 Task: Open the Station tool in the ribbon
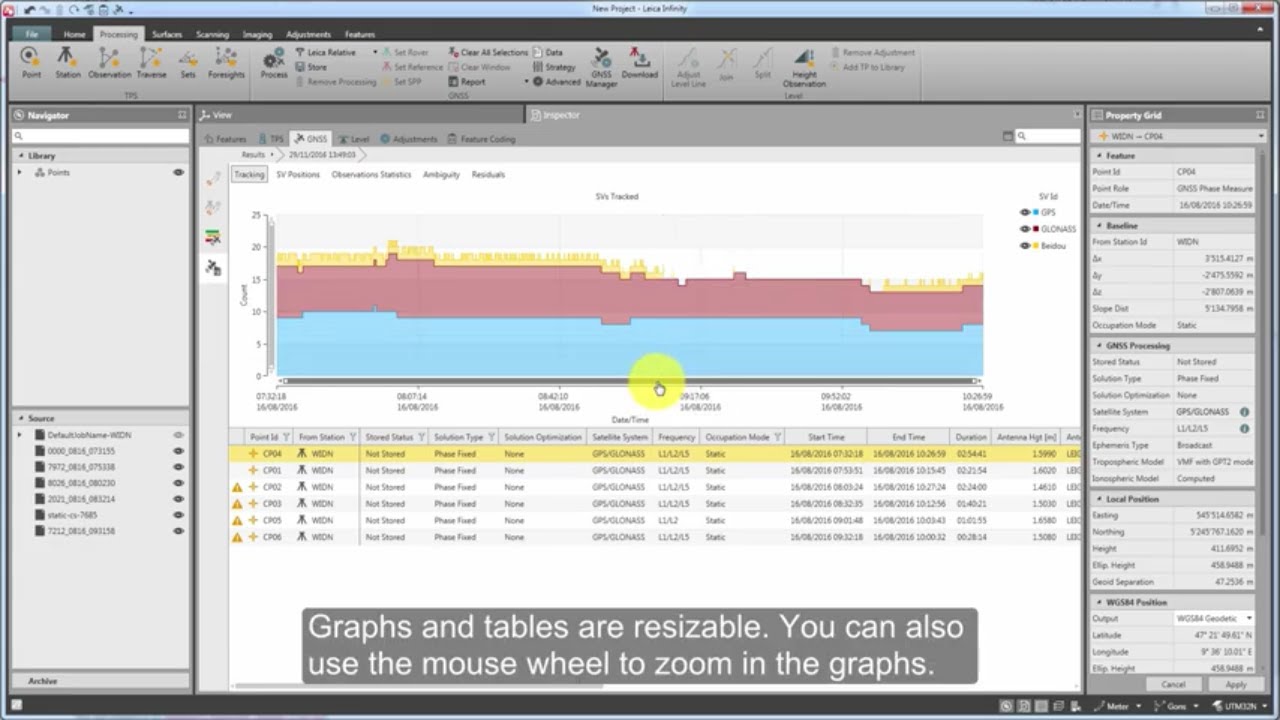coord(67,62)
